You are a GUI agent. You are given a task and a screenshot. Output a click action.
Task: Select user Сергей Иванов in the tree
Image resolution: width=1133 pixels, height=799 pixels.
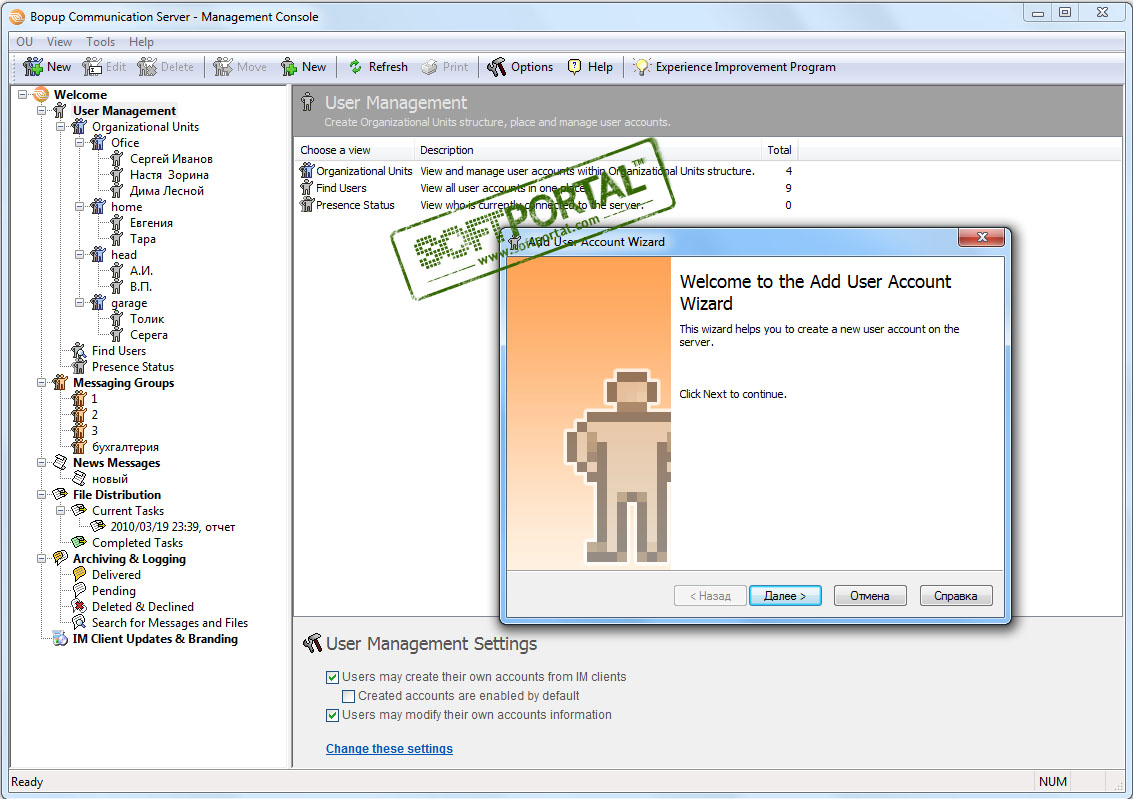tap(171, 159)
